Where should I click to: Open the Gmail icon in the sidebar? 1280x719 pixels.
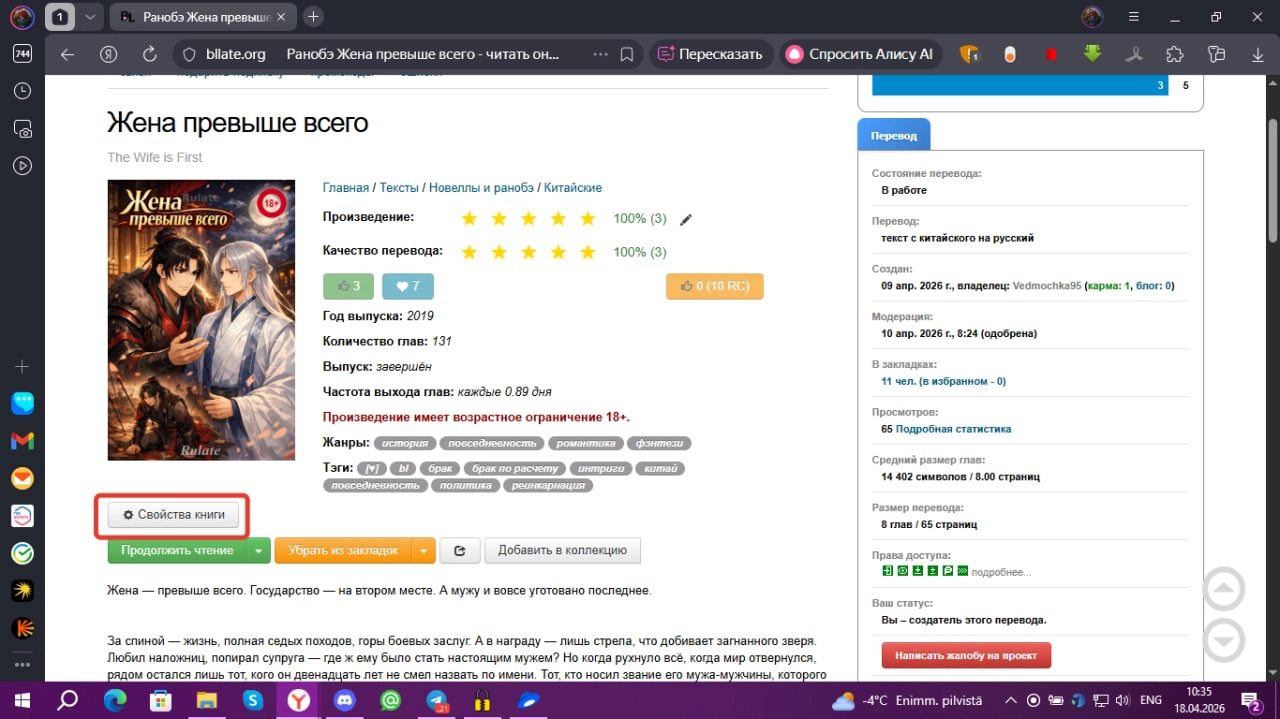22,441
